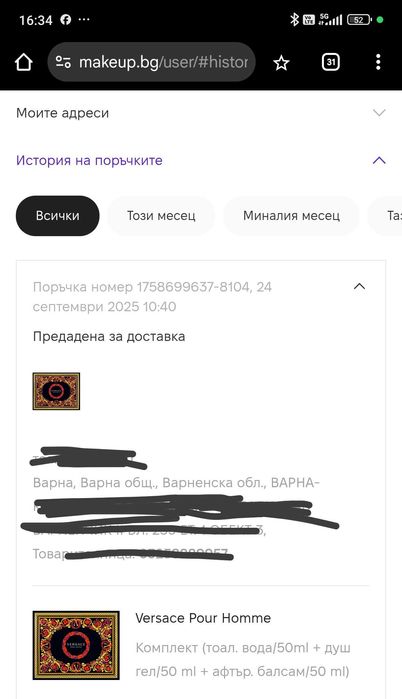Expand the Моите адреси section

click(x=201, y=113)
